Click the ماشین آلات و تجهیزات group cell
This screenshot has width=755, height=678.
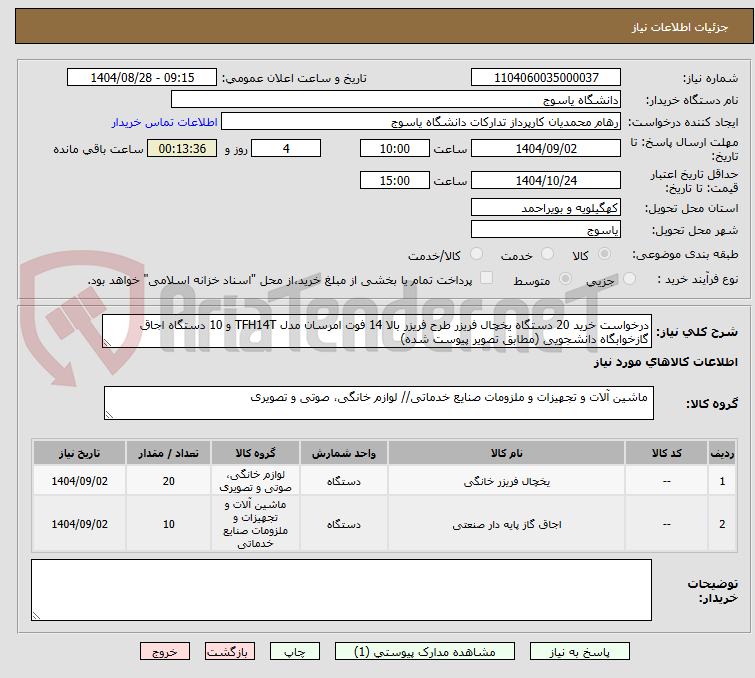pos(255,524)
